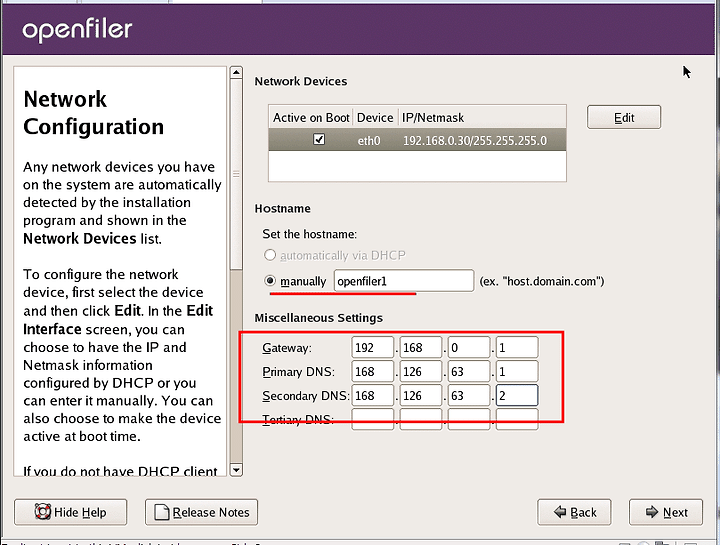The width and height of the screenshot is (720, 545).
Task: Click the right arrow icon on Next
Action: pyautogui.click(x=652, y=511)
